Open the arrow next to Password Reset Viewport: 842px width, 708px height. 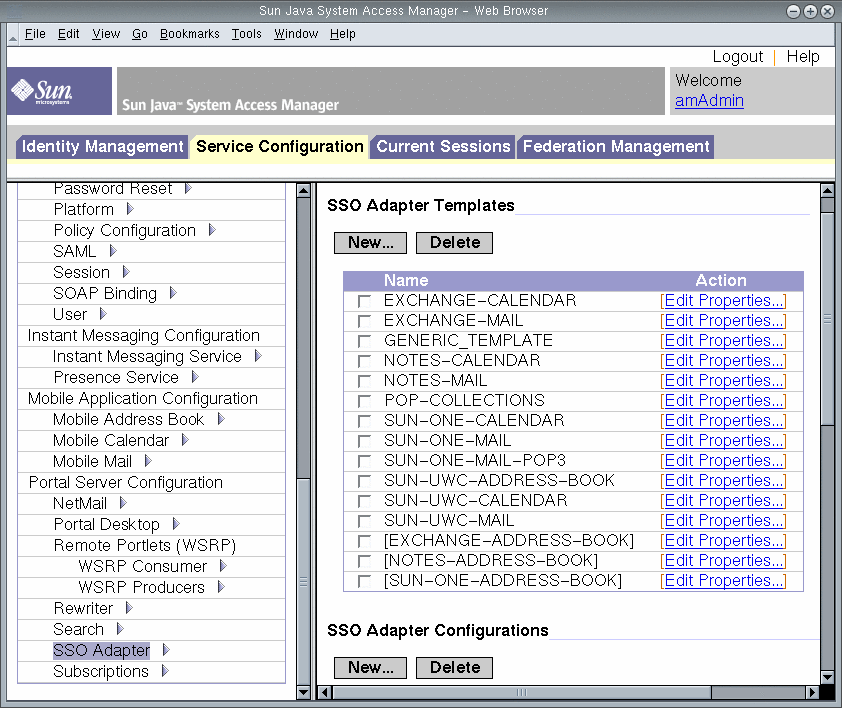188,188
